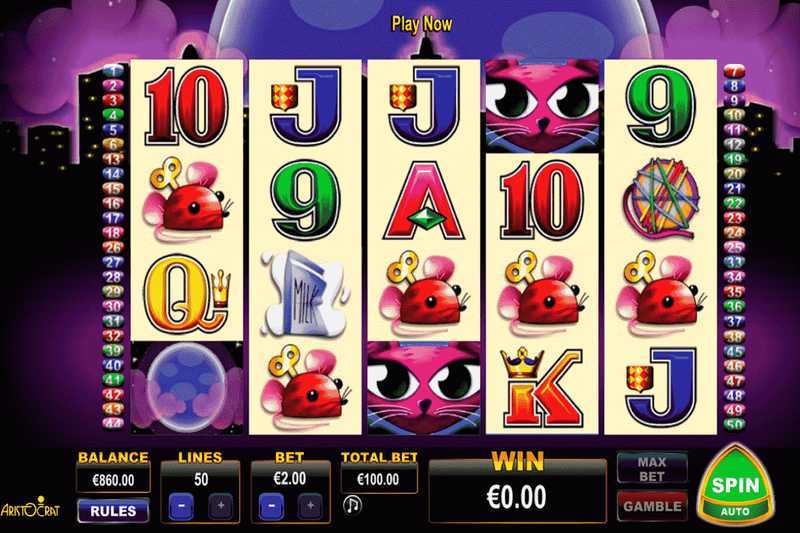Click the pink cat symbol atop reel four
Screen dimensions: 800x533
pos(542,106)
